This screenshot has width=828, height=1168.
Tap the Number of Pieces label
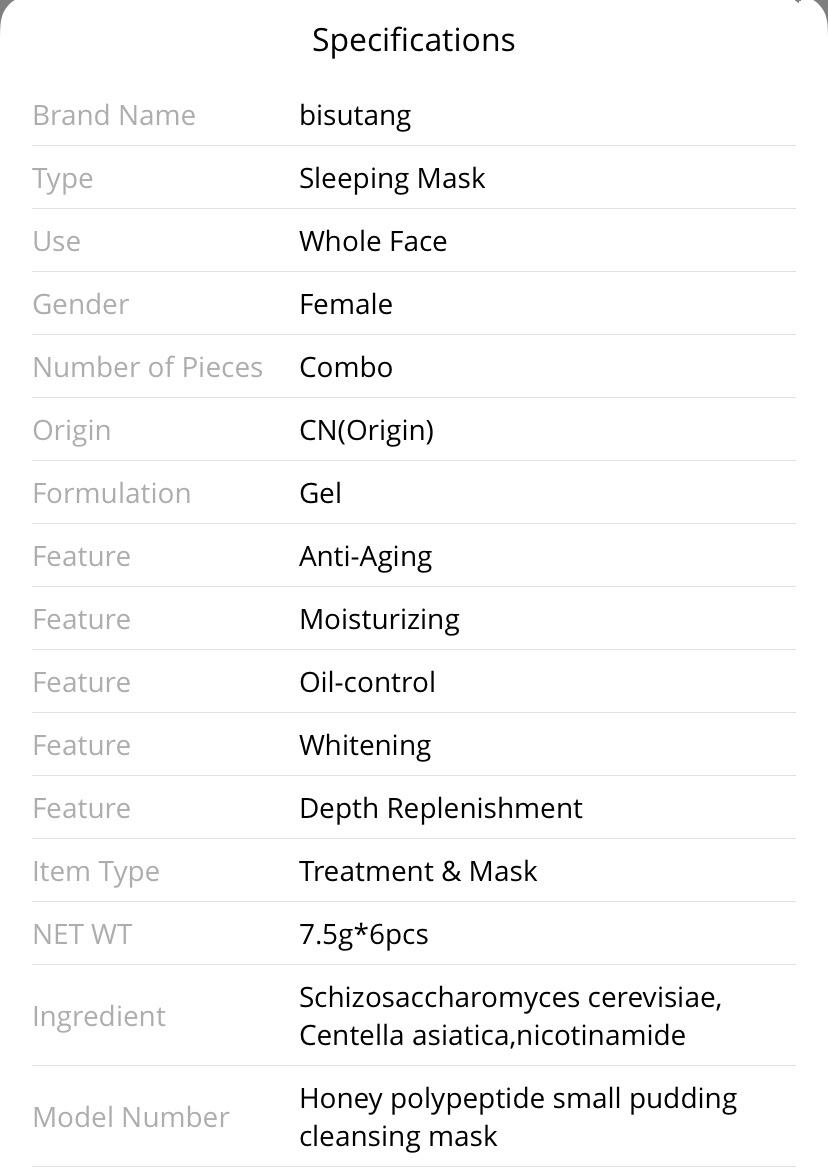(x=147, y=367)
